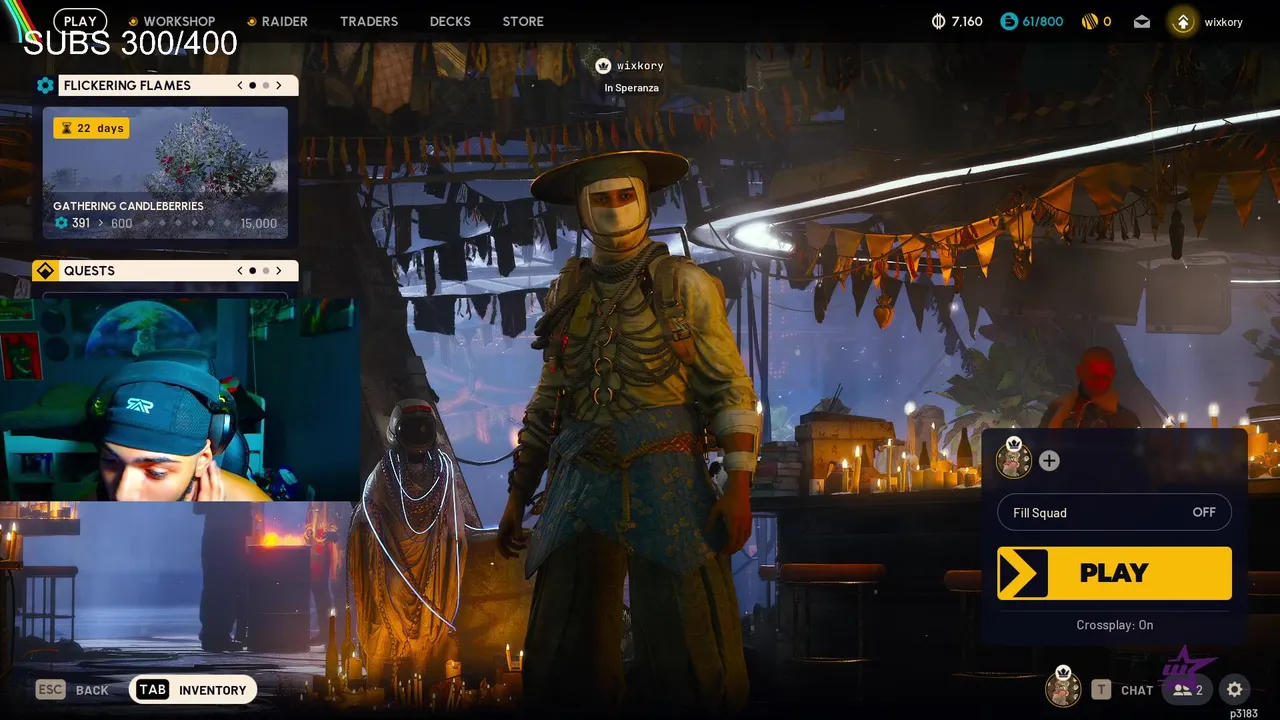Toggle Crossplay: On setting
Screen dimensions: 1280x720
pyautogui.click(x=1114, y=625)
